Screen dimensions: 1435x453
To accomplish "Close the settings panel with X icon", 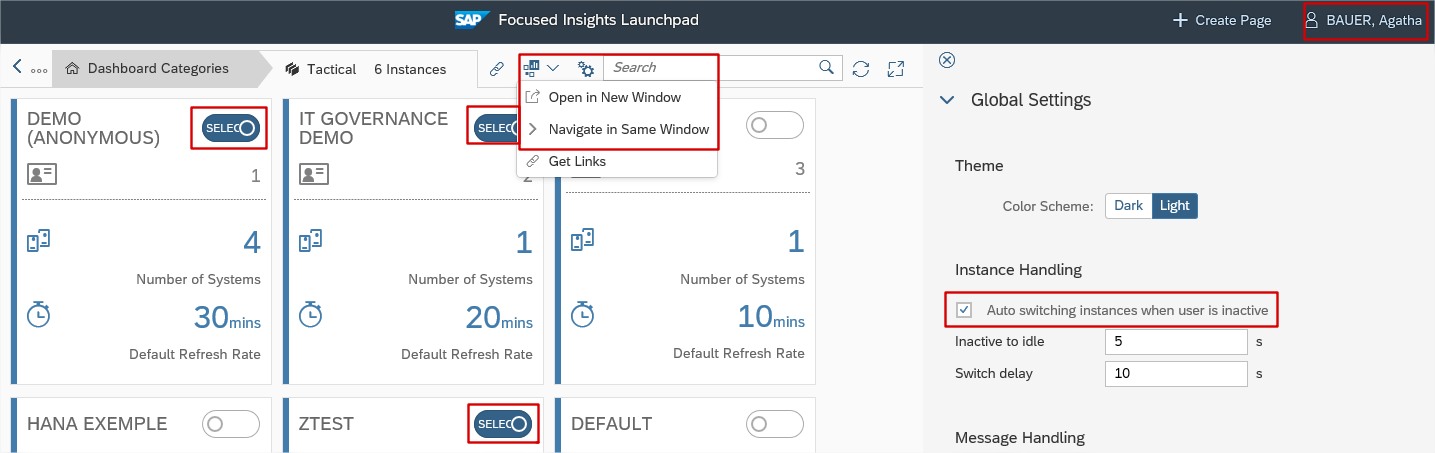I will click(948, 60).
